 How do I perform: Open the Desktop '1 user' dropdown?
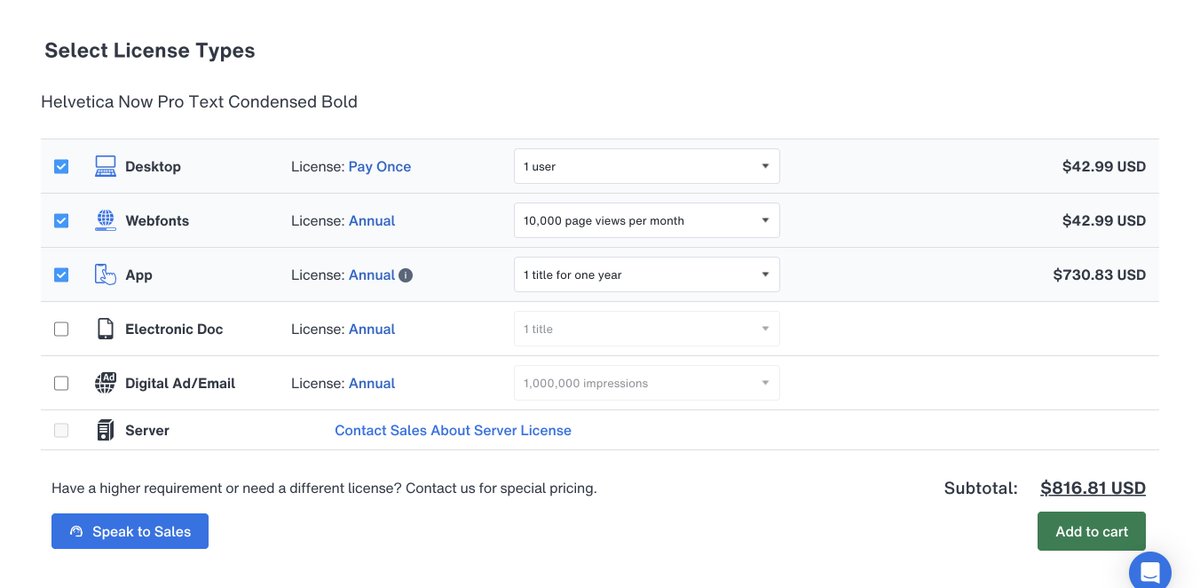647,167
